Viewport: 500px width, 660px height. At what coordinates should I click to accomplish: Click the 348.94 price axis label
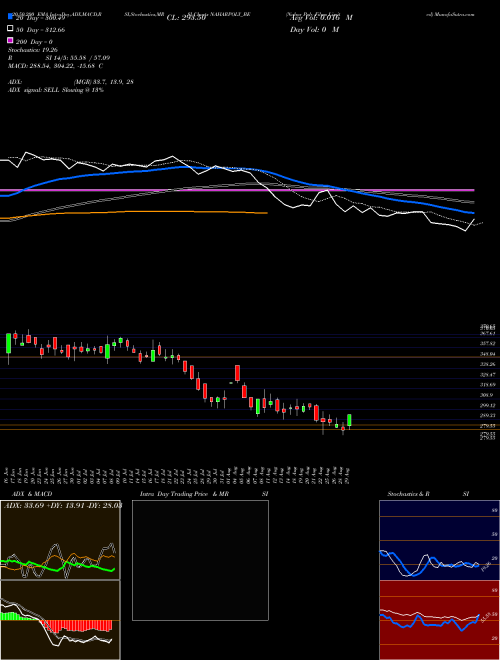point(487,354)
